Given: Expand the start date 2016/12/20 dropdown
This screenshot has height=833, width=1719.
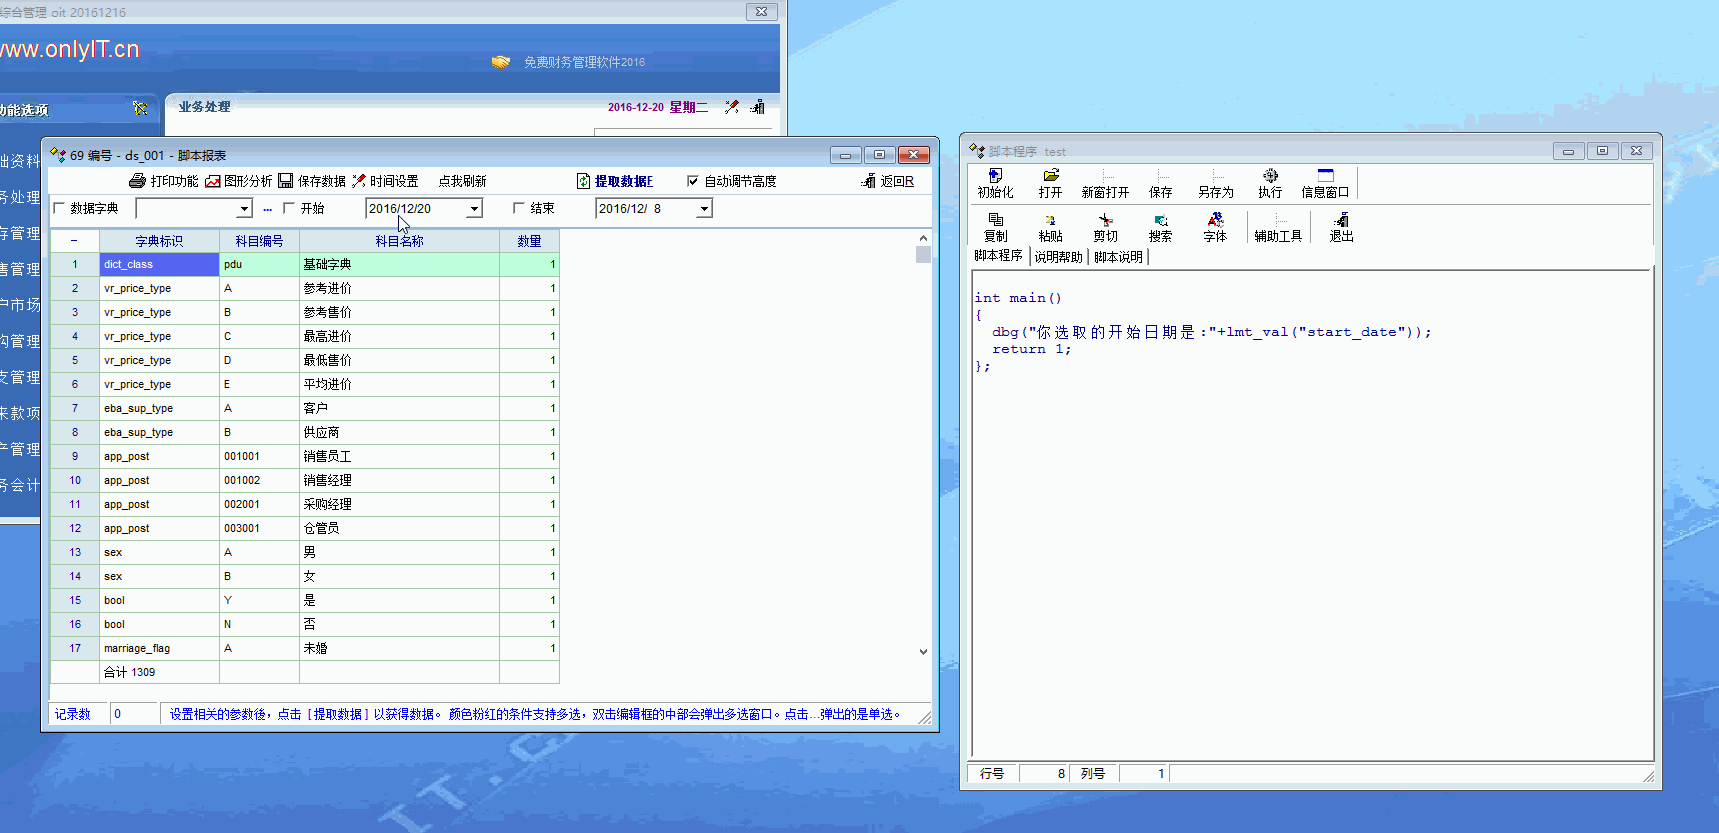Looking at the screenshot, I should (474, 209).
